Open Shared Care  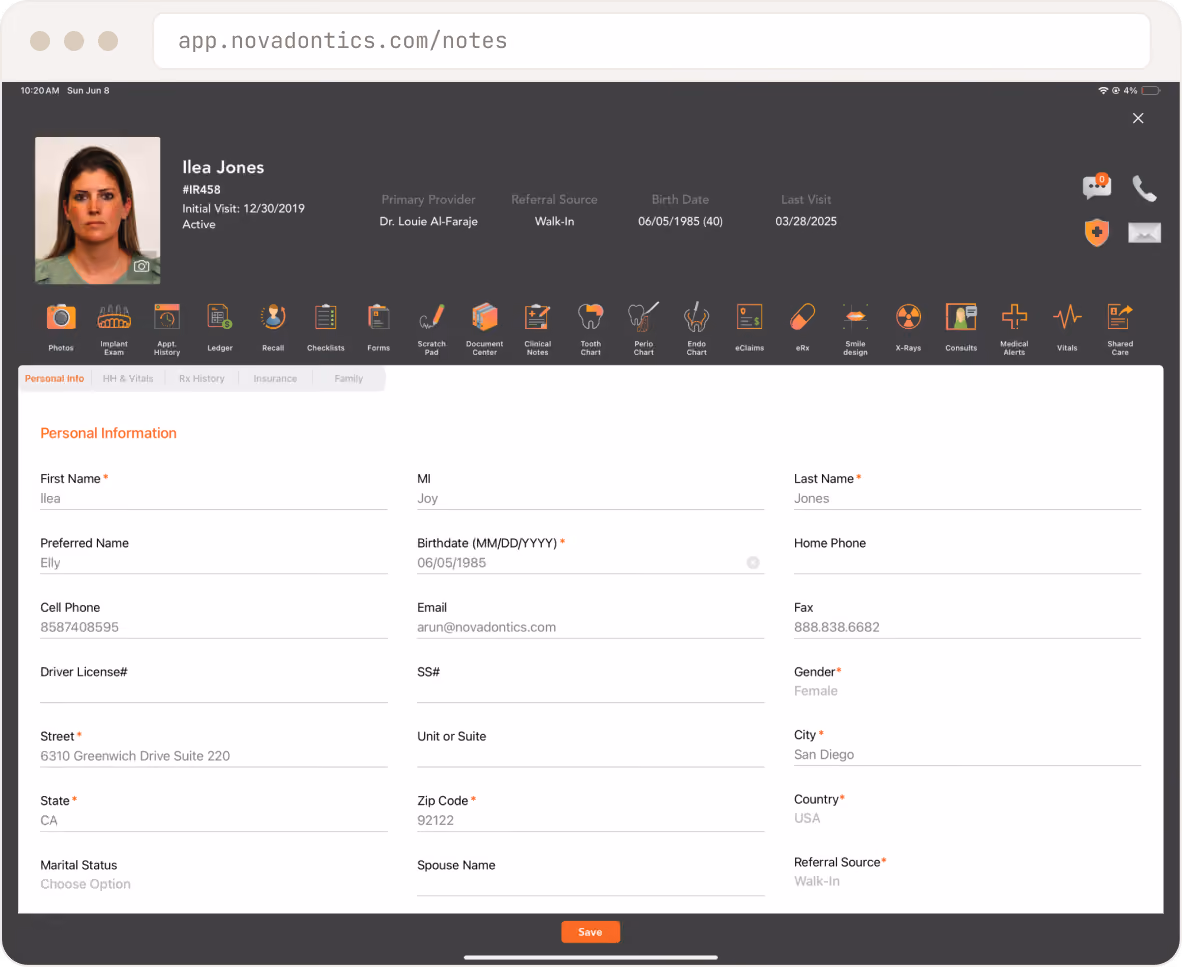(1120, 317)
